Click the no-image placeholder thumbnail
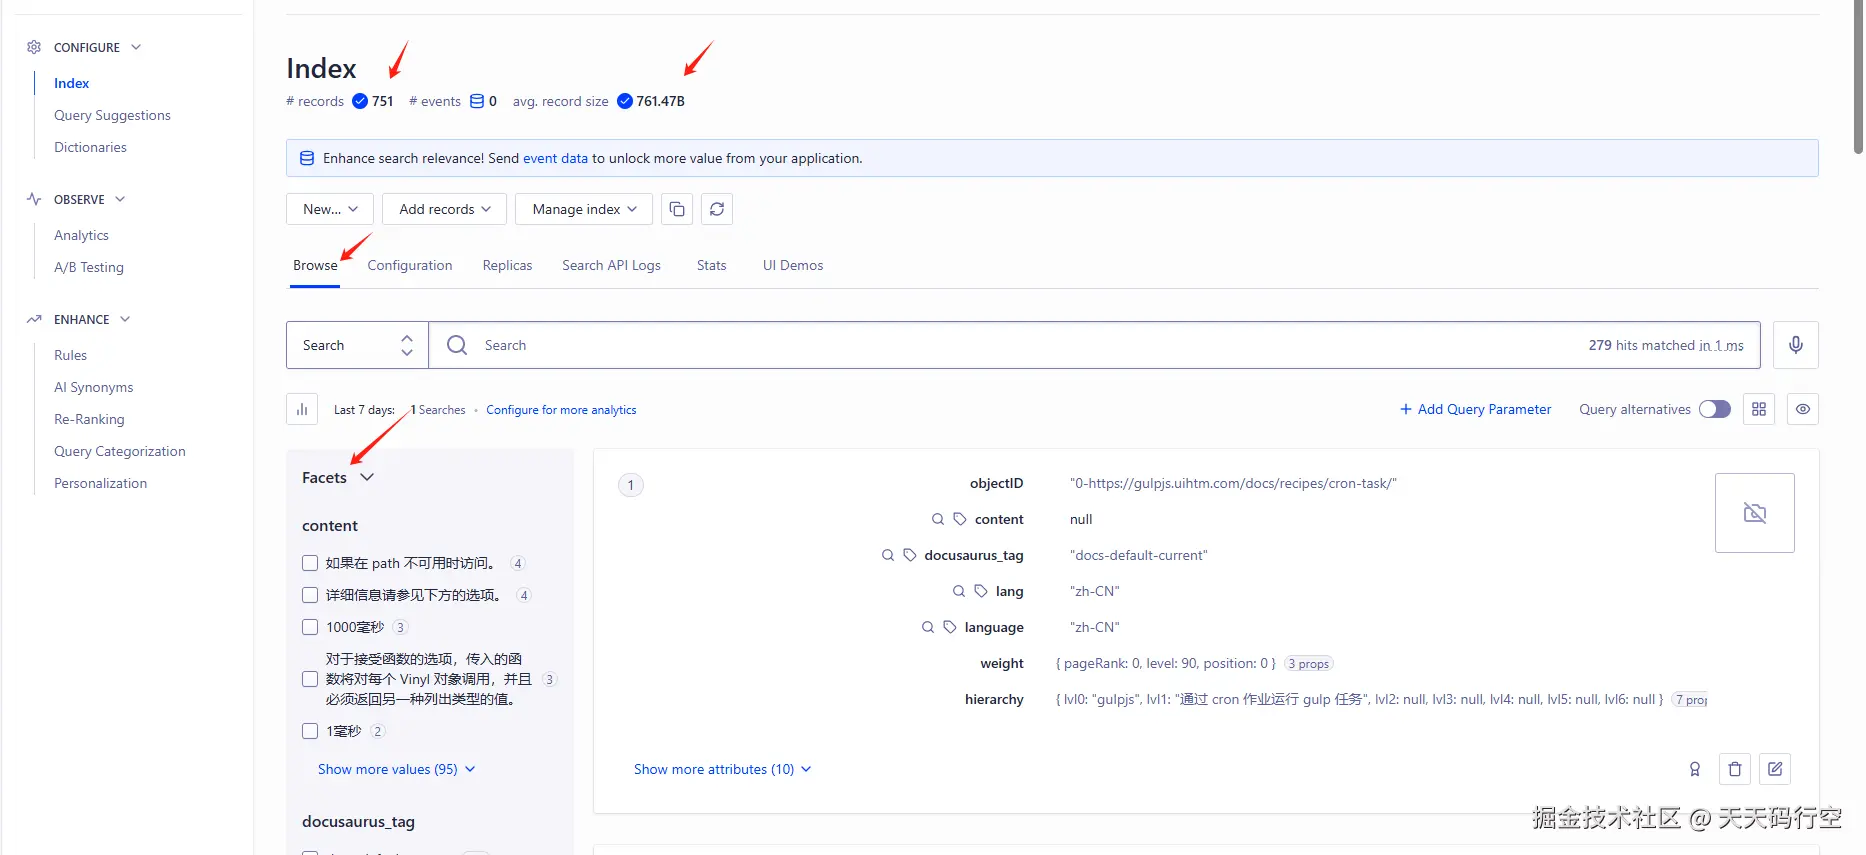Image resolution: width=1866 pixels, height=855 pixels. (1755, 513)
